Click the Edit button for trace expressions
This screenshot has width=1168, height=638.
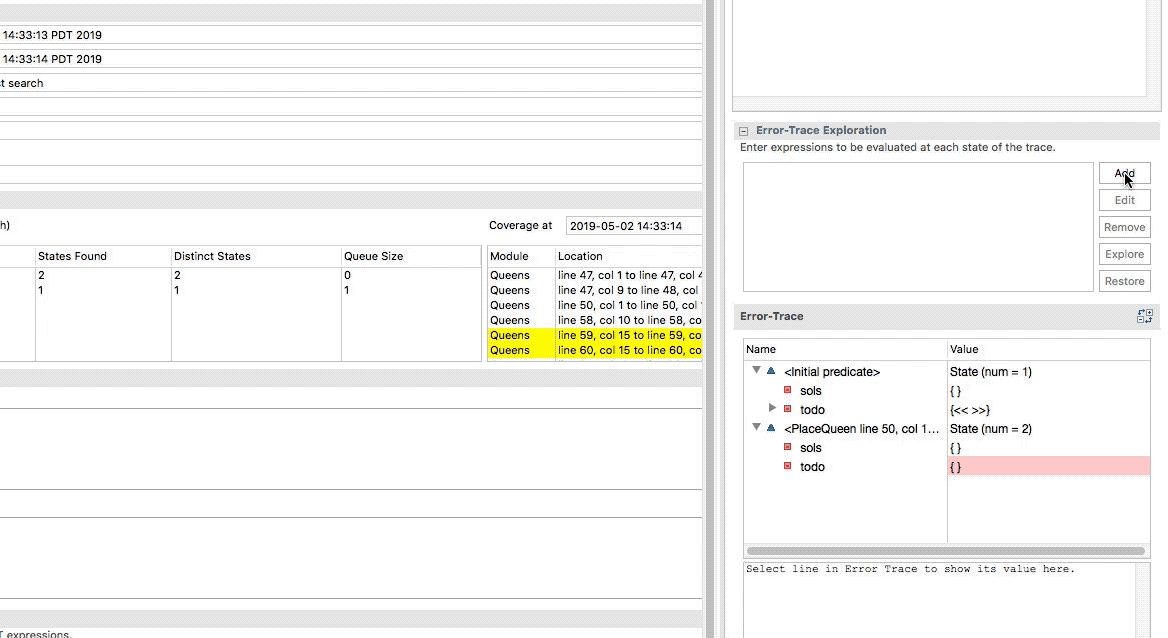coord(1124,200)
